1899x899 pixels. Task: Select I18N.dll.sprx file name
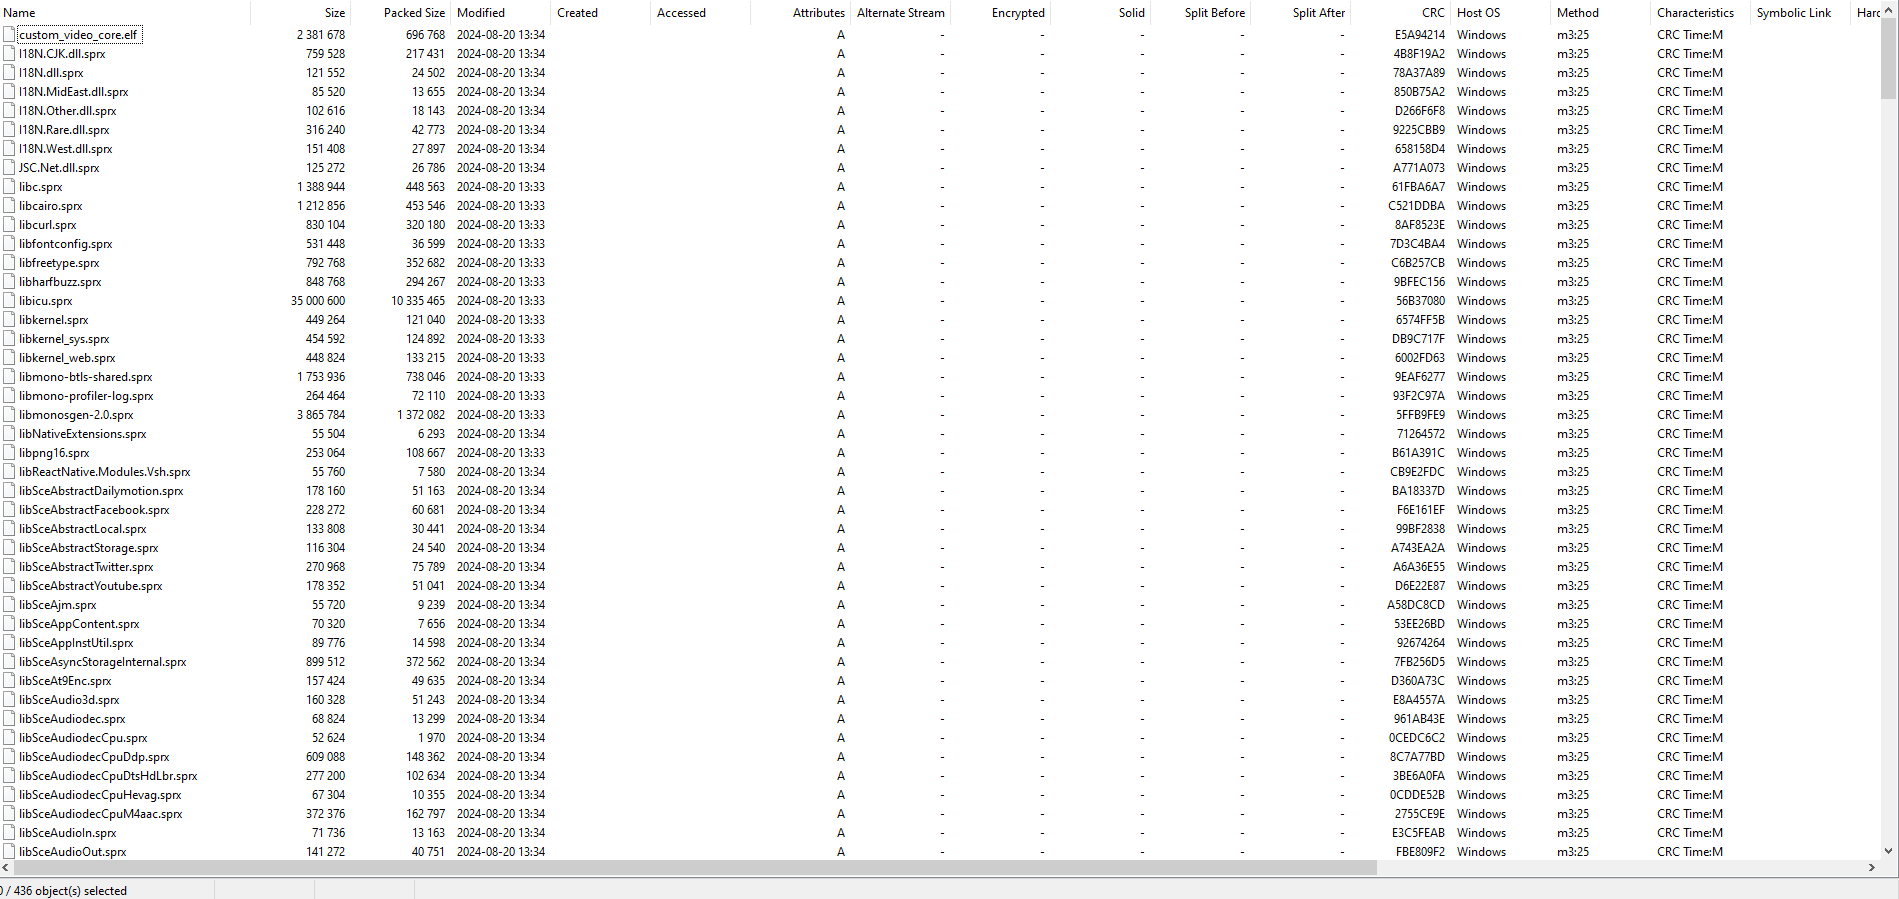51,73
